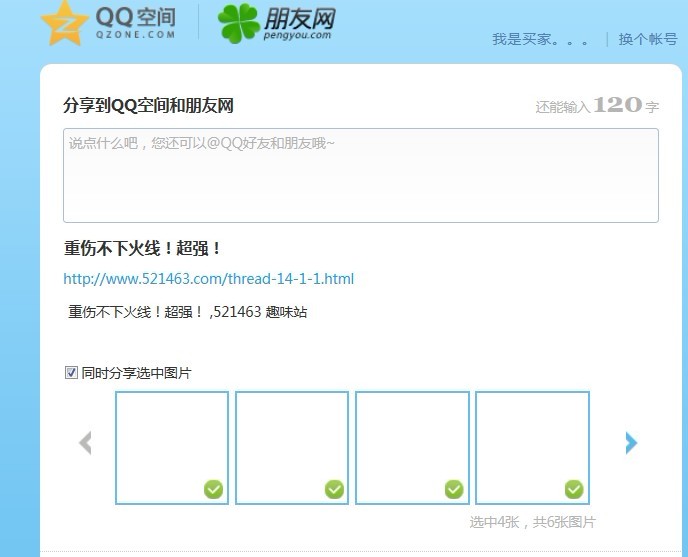Click the left gray arrow of image carousel

click(85, 442)
